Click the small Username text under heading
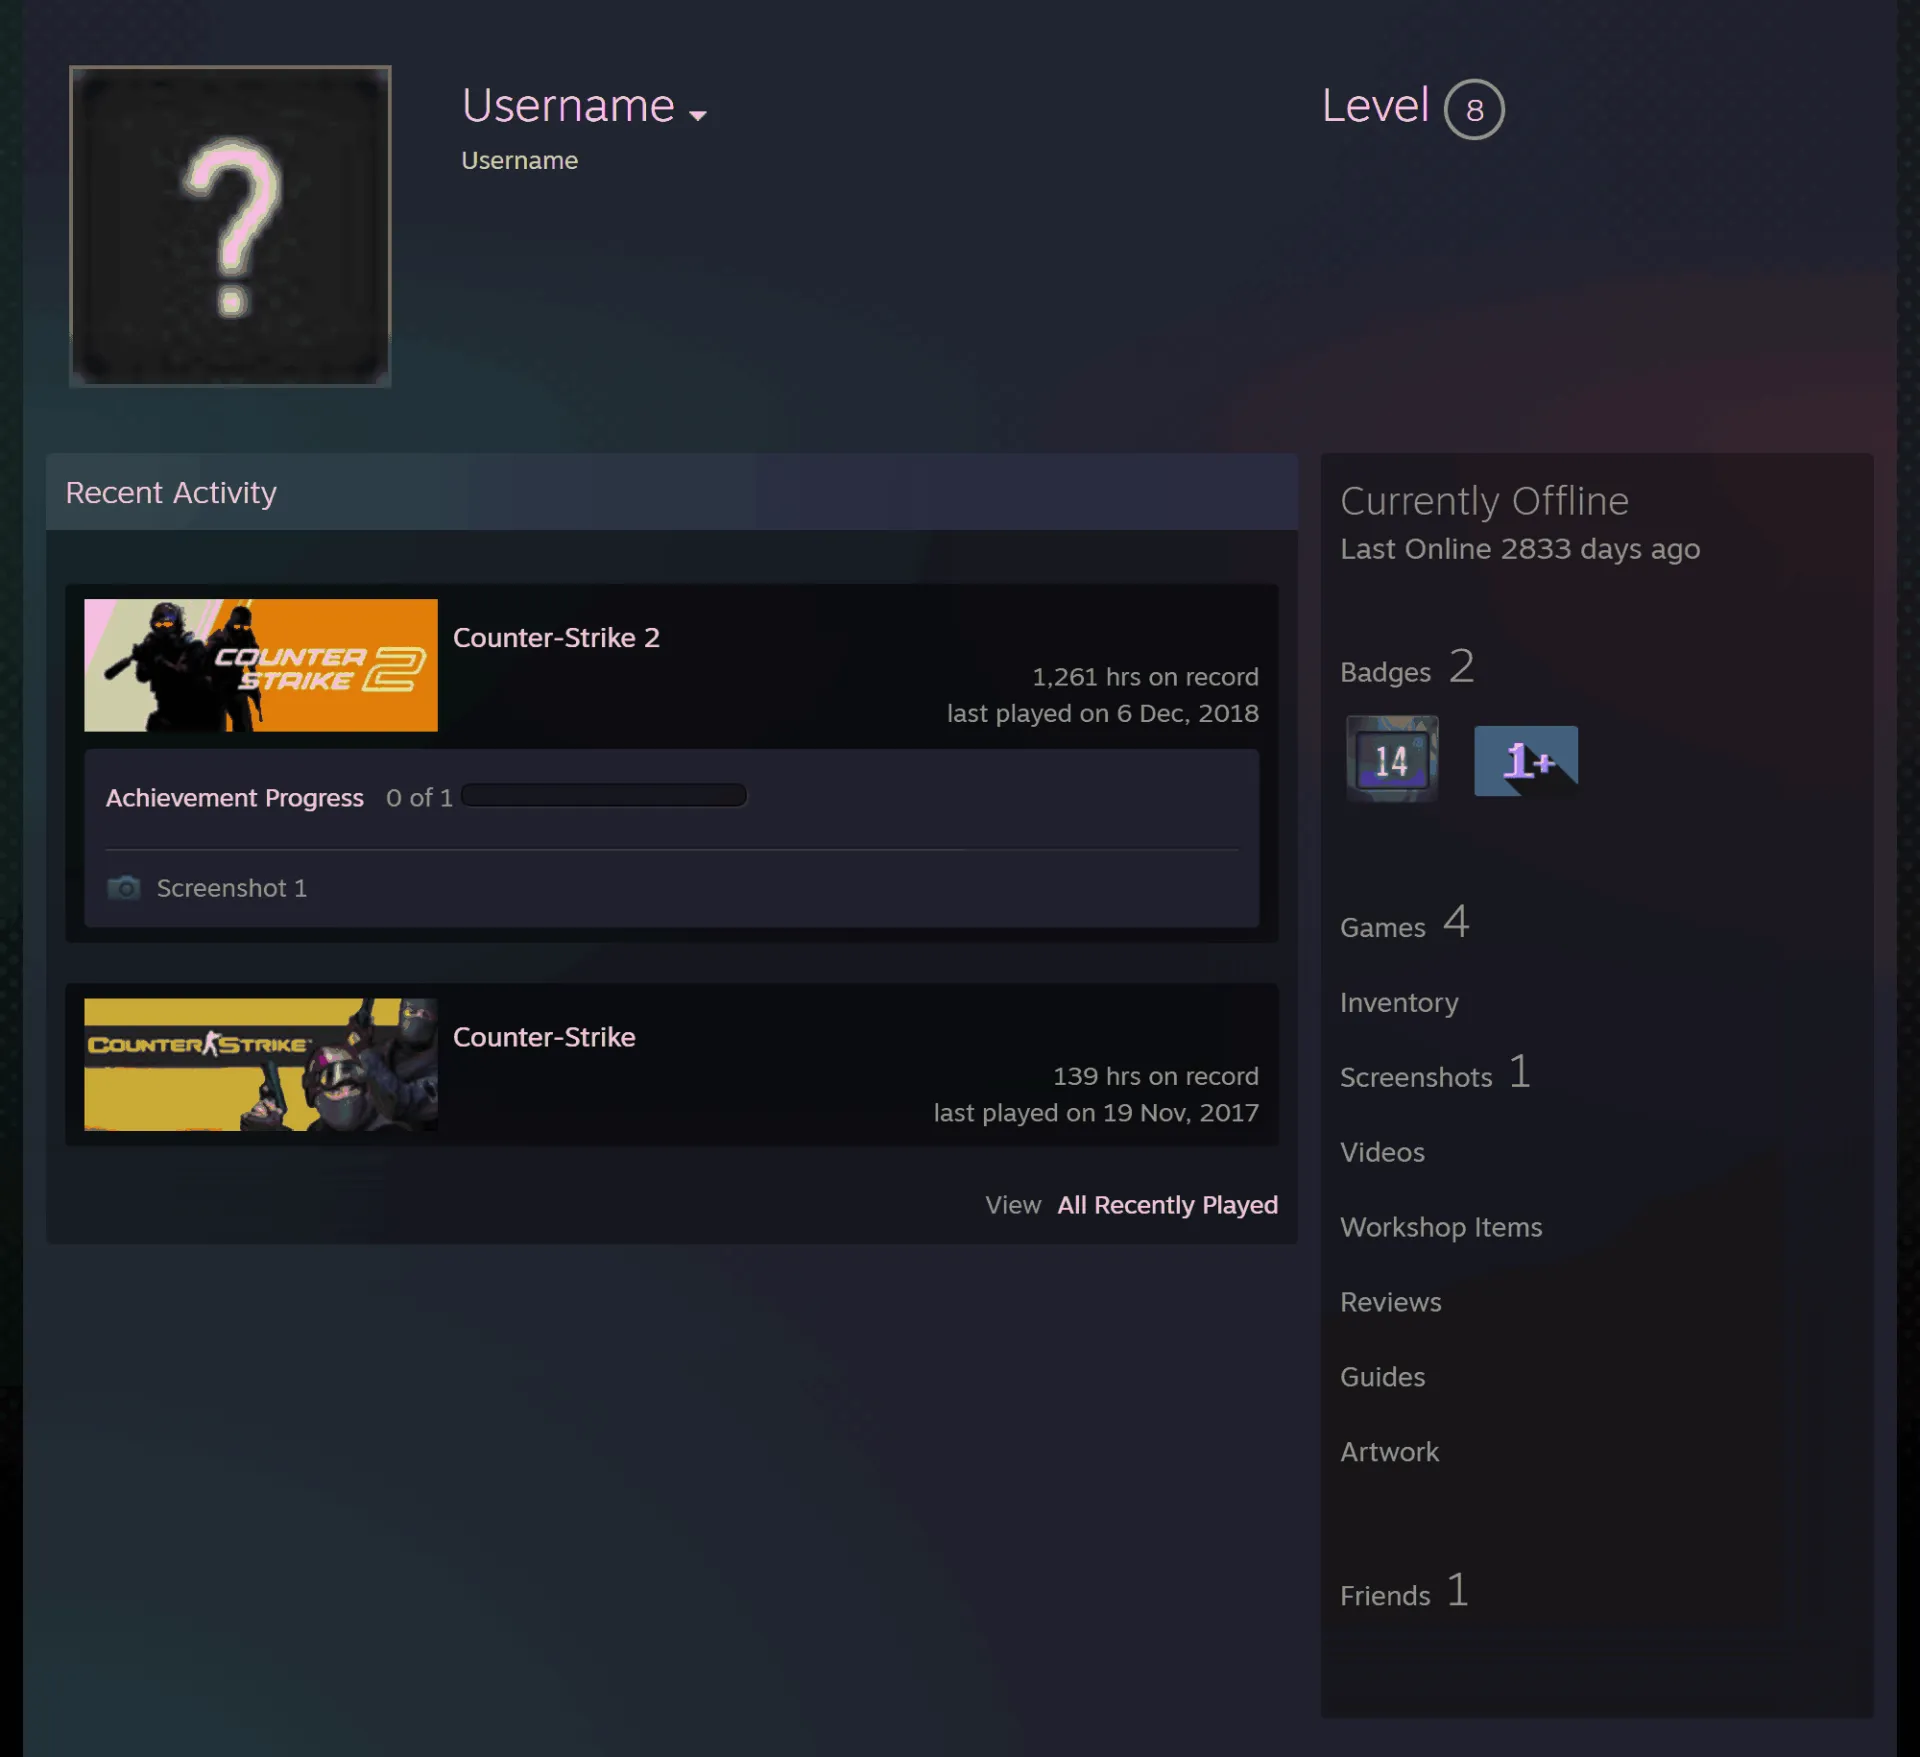The image size is (1920, 1757). tap(519, 160)
